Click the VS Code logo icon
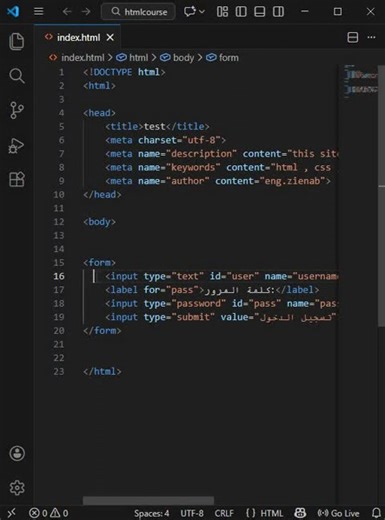The width and height of the screenshot is (385, 520). 13,12
